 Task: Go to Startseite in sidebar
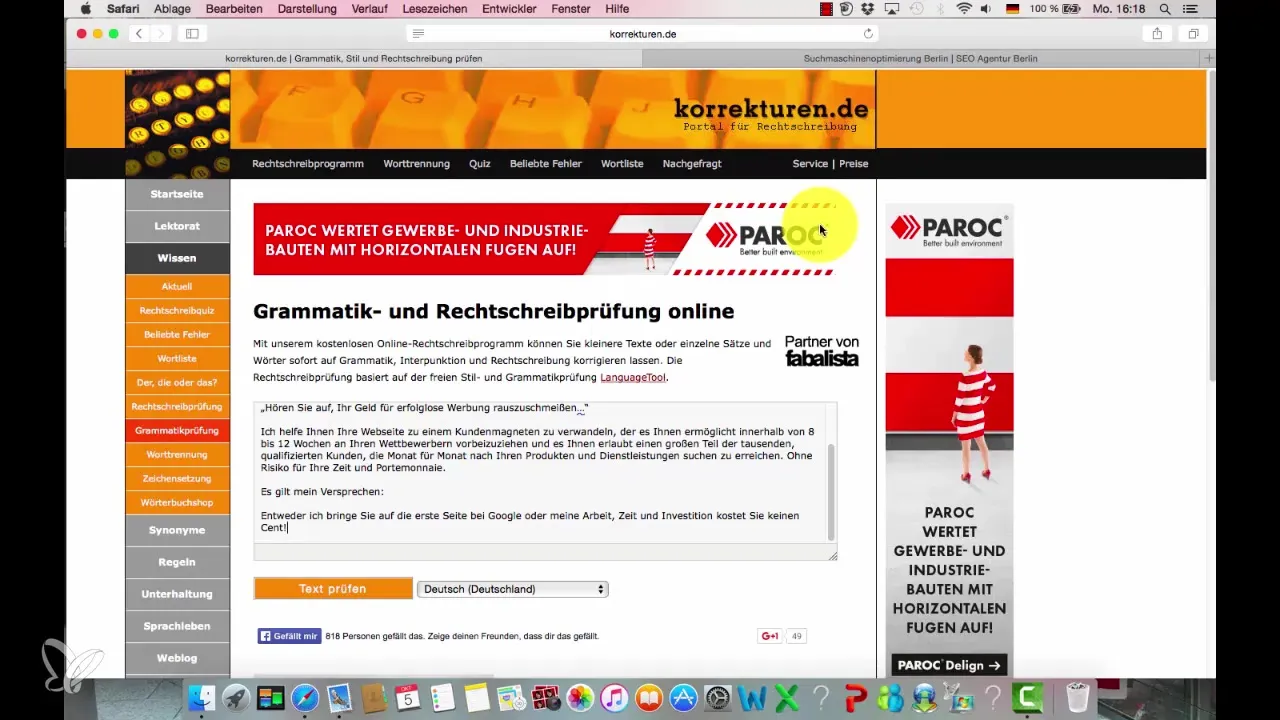point(177,194)
